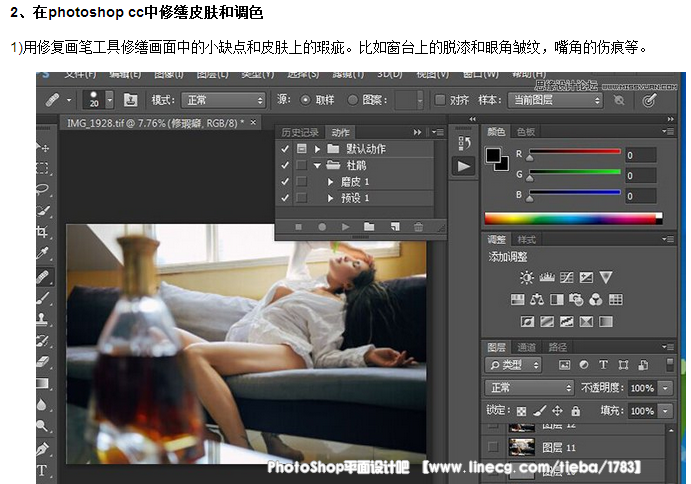This screenshot has width=691, height=484.
Task: Select the Eyedropper tool
Action: tap(43, 253)
